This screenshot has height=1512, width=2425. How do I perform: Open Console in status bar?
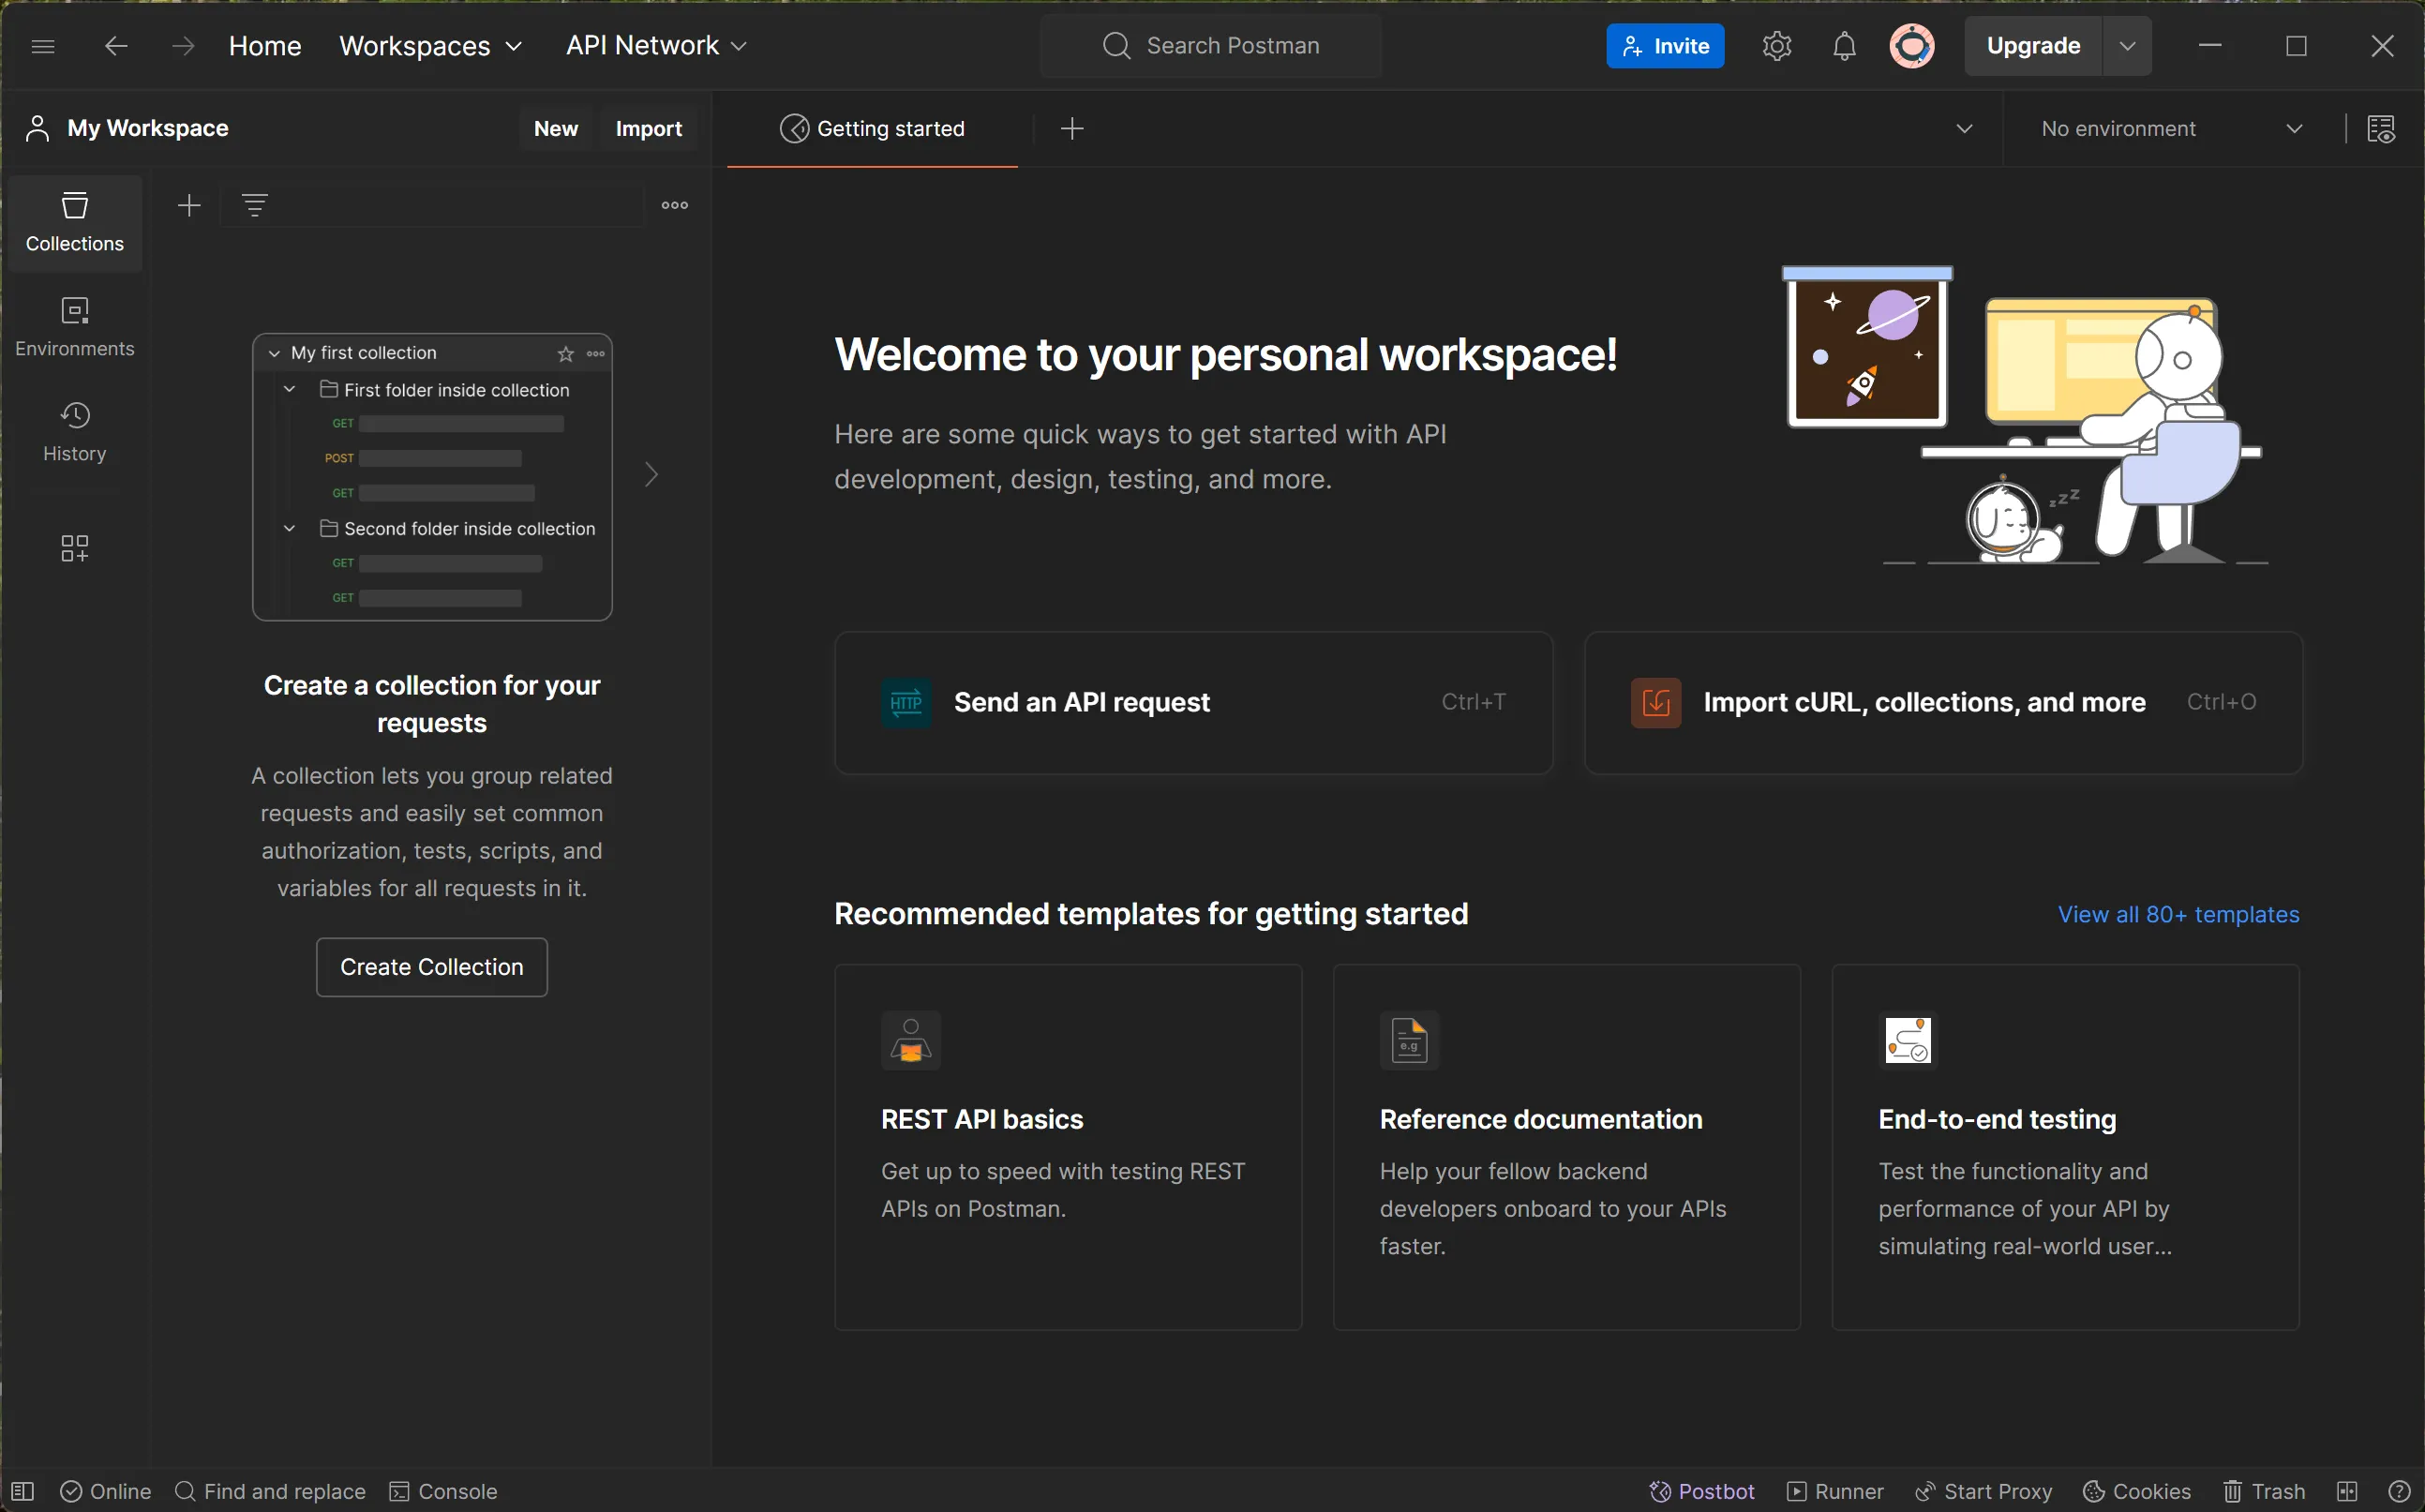coord(443,1491)
